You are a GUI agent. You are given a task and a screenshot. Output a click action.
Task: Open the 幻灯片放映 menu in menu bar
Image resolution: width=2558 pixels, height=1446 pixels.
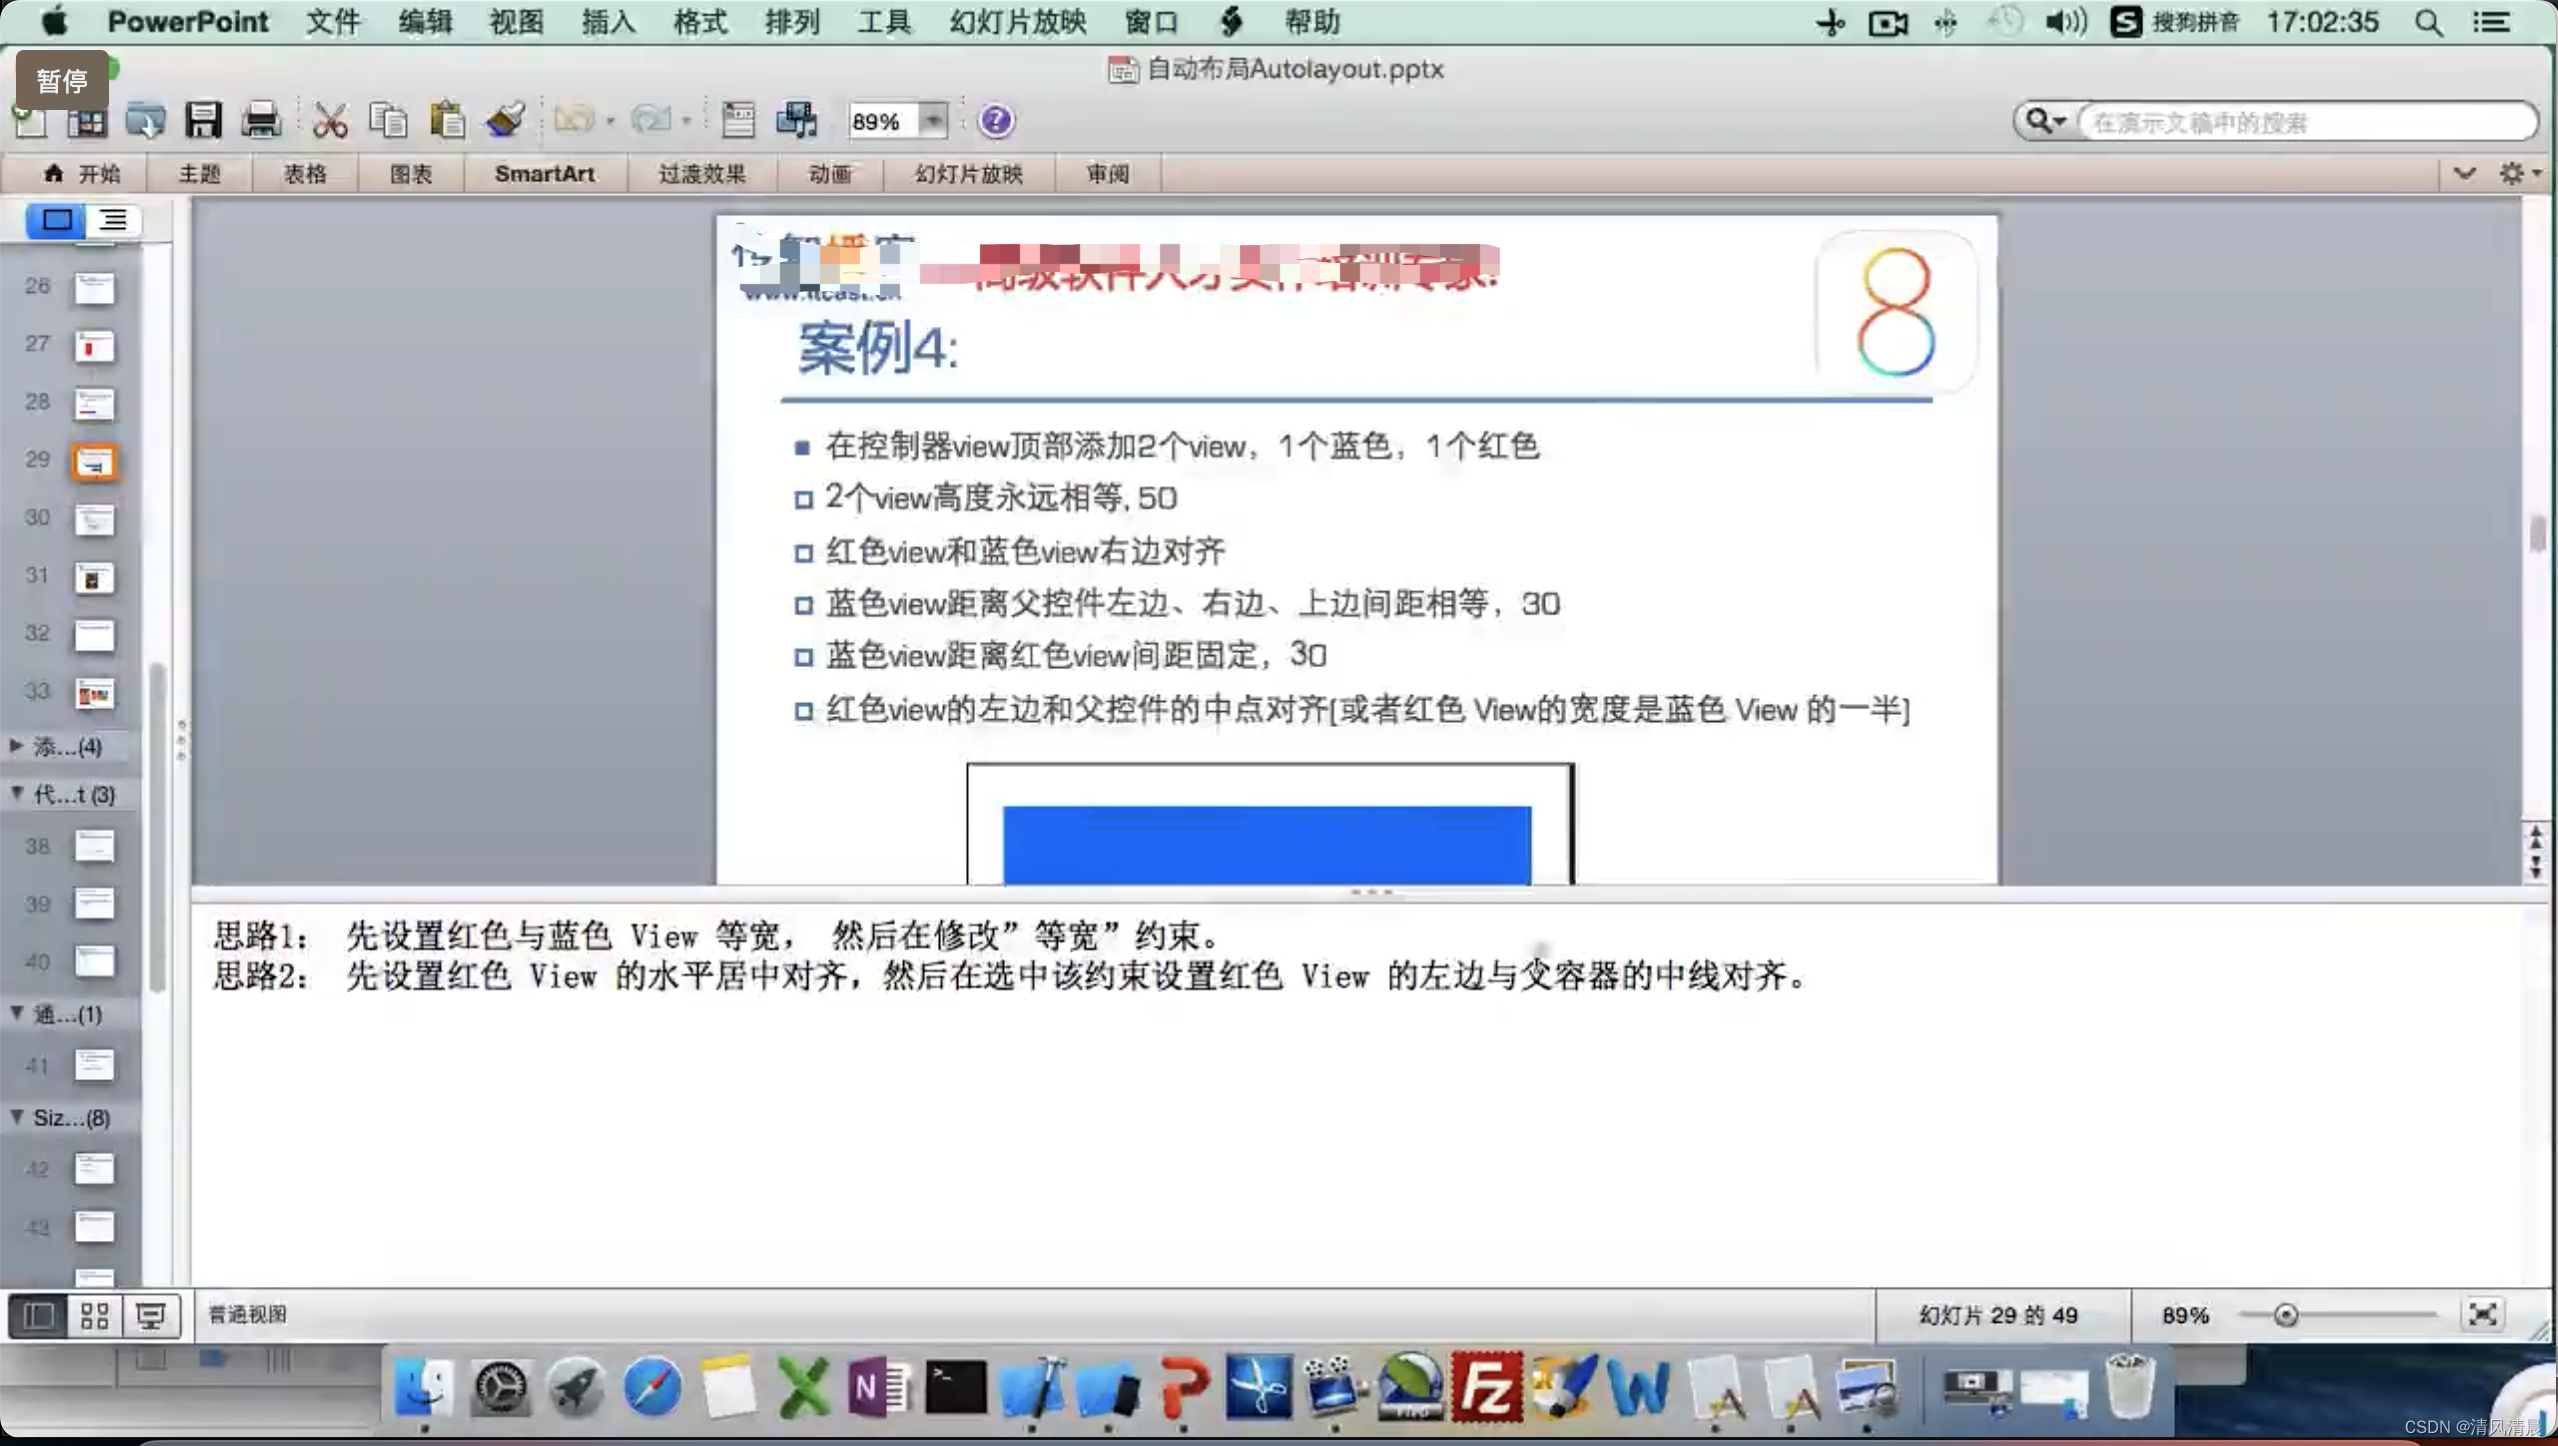click(1017, 22)
